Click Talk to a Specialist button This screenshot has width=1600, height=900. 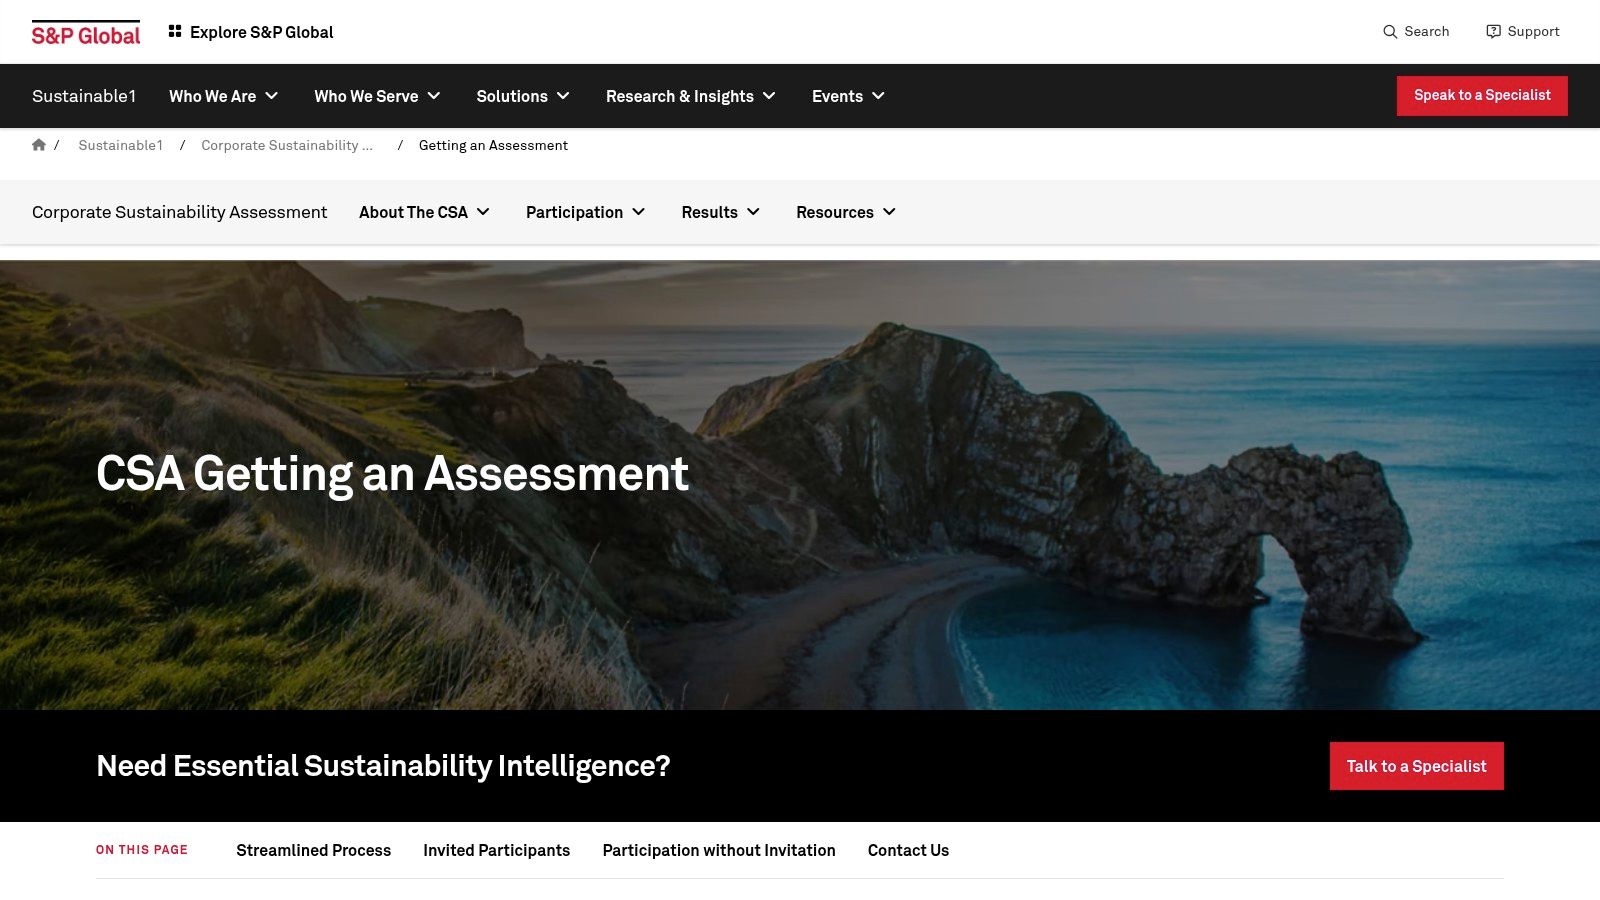point(1416,766)
